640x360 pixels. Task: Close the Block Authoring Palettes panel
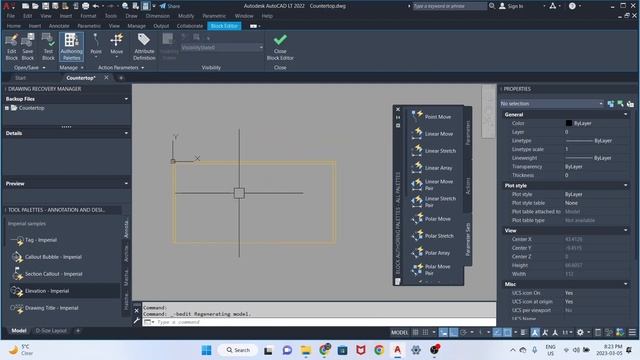398,109
